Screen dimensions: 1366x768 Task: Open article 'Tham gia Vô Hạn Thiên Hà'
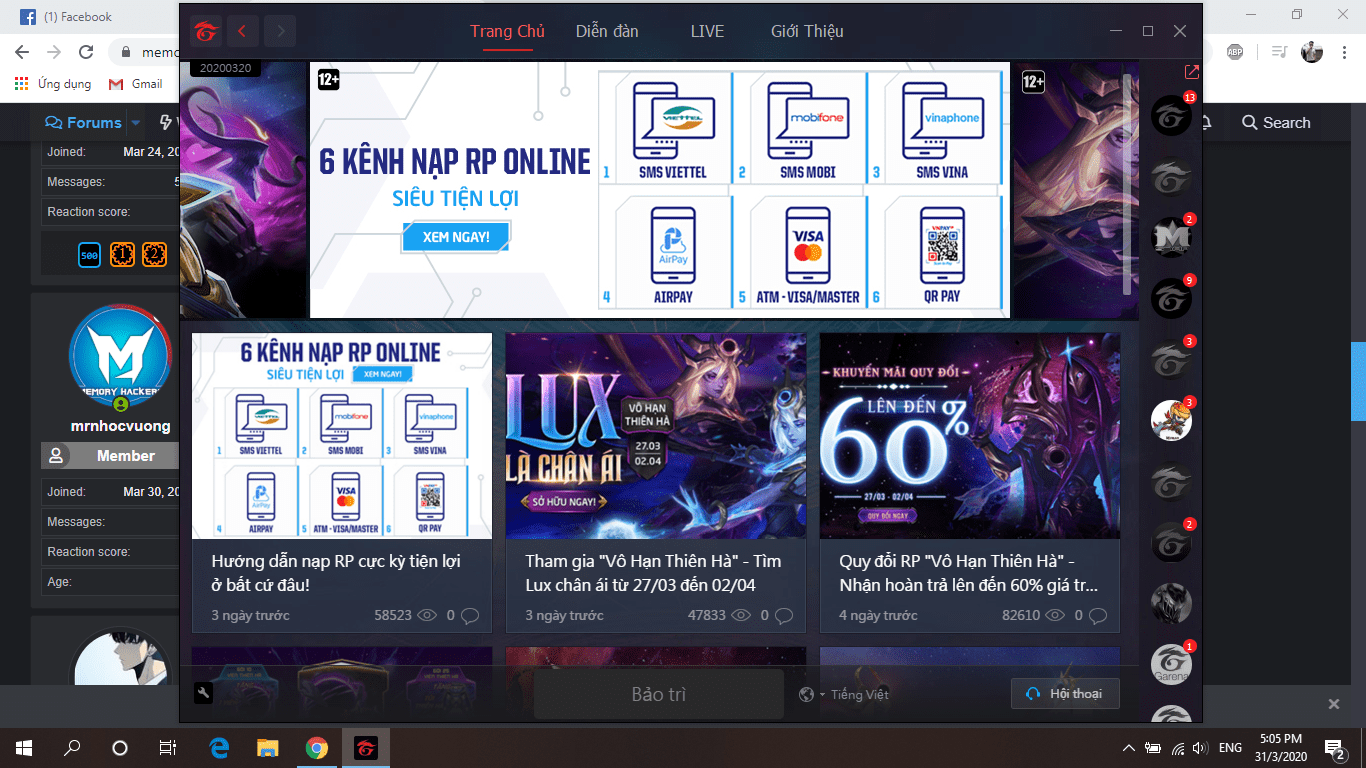pyautogui.click(x=654, y=573)
